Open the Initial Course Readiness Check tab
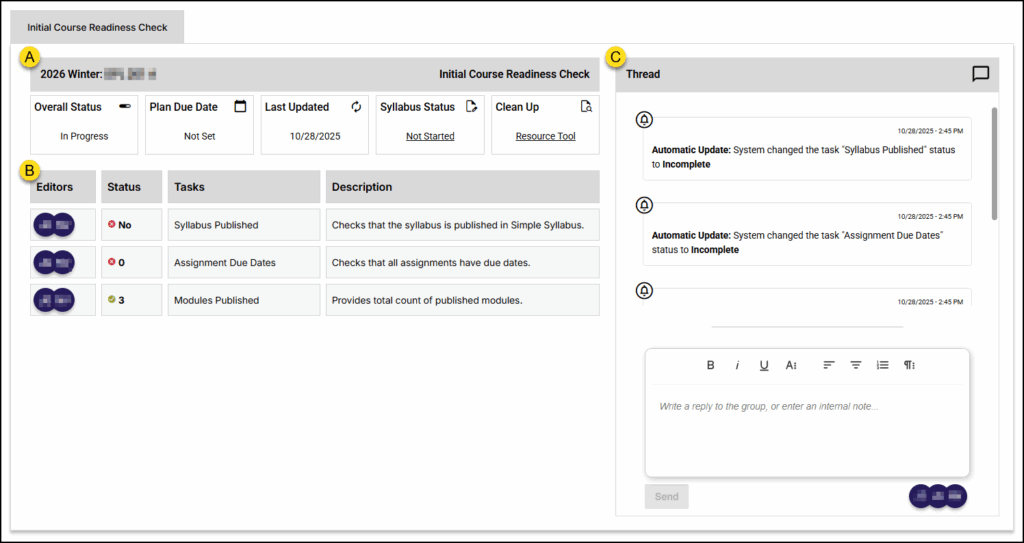This screenshot has width=1024, height=543. click(x=97, y=27)
